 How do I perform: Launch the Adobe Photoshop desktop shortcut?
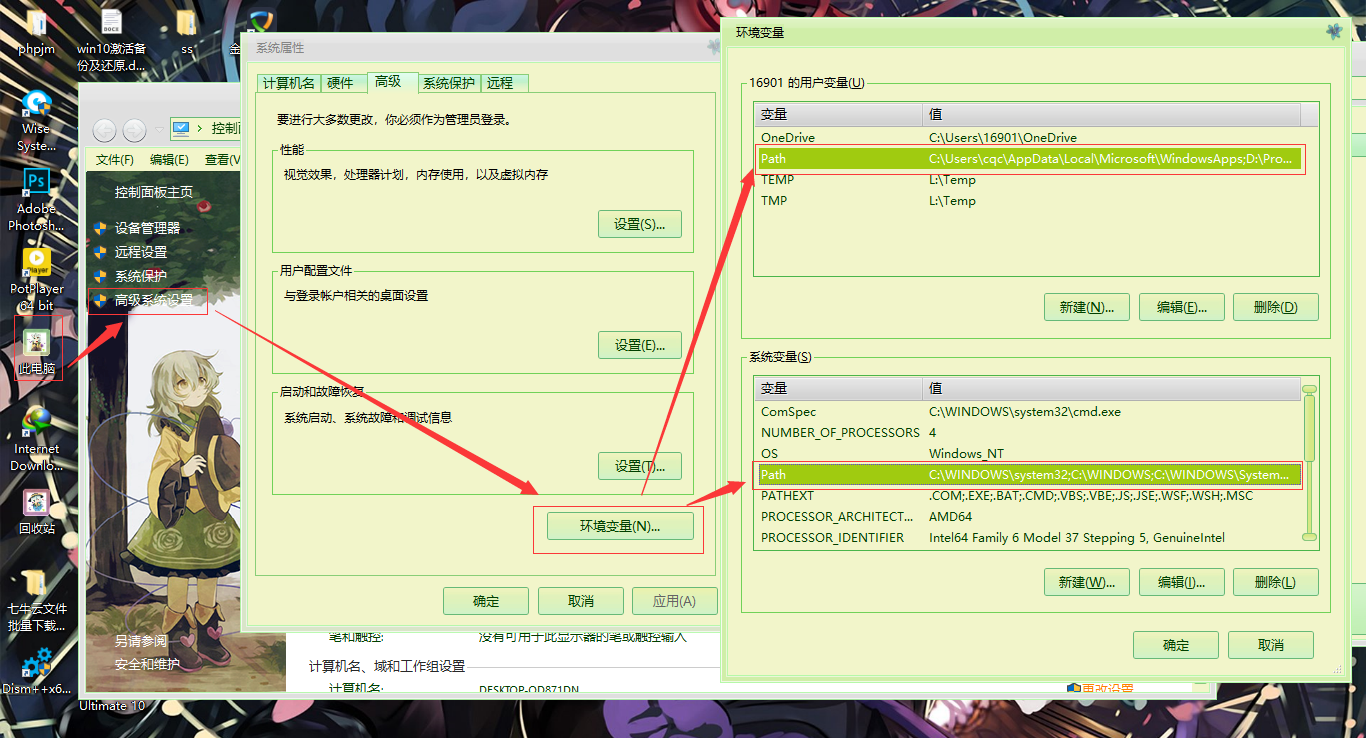coord(36,199)
